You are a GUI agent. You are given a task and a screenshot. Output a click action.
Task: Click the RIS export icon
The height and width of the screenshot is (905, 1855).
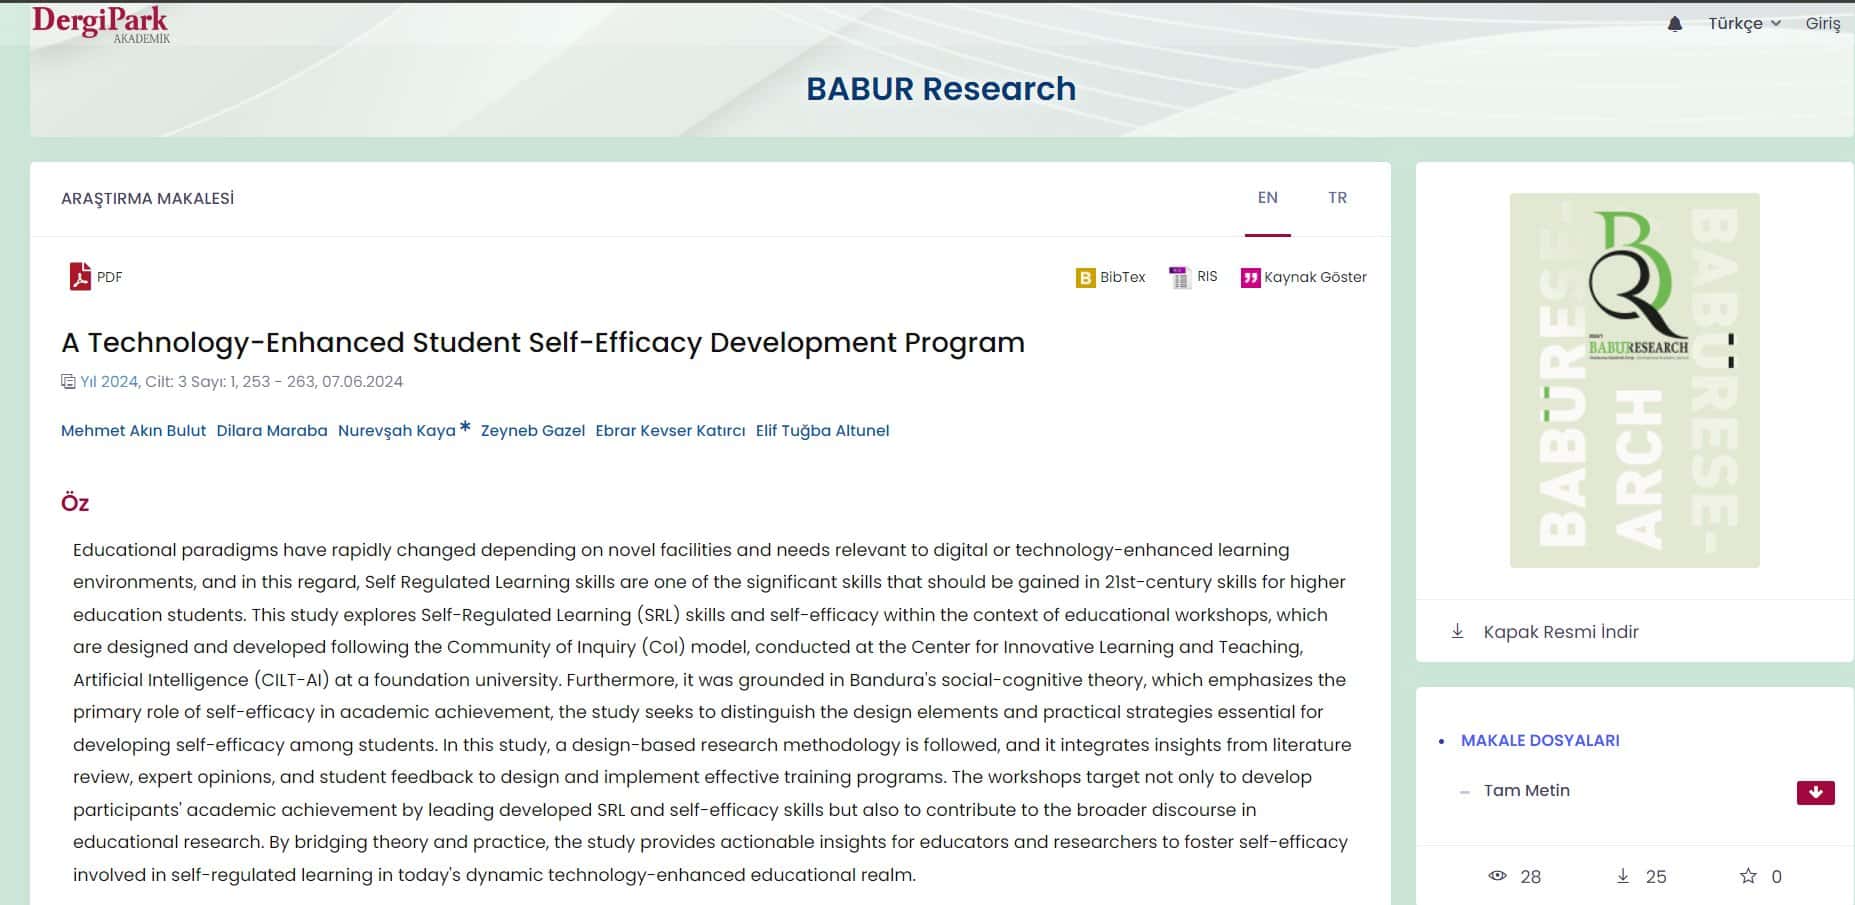point(1179,277)
